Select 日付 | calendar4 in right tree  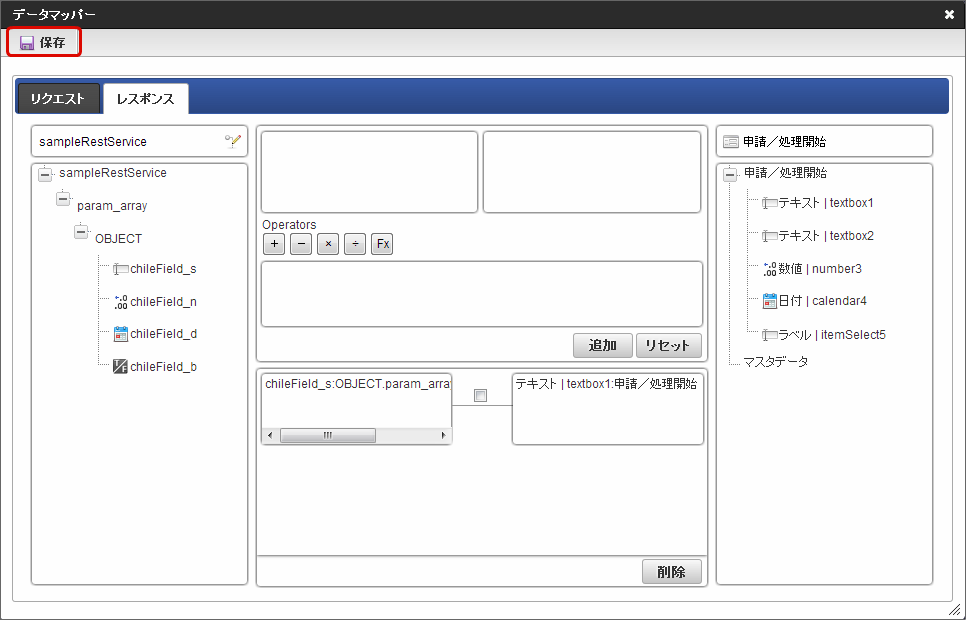(822, 301)
